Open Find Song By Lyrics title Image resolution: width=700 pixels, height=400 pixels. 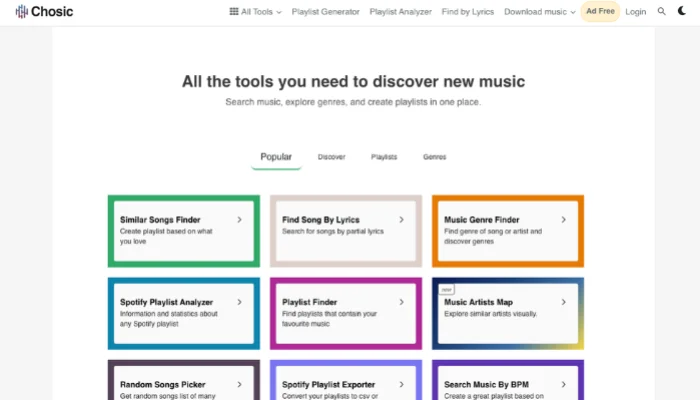click(x=321, y=220)
